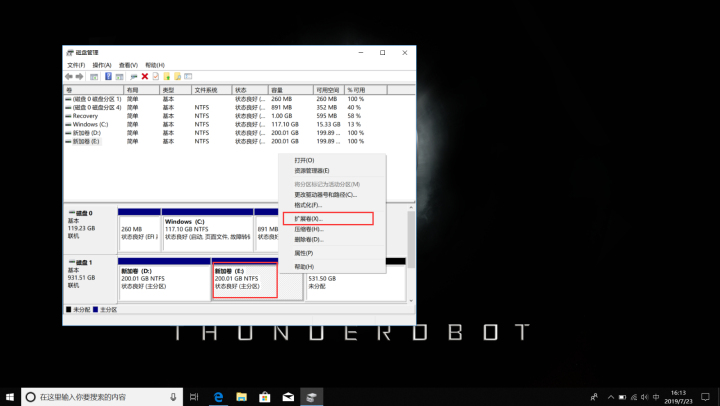Choose 删除卷(D)... in the context menu
Screen dimensions: 720x406
point(332,239)
